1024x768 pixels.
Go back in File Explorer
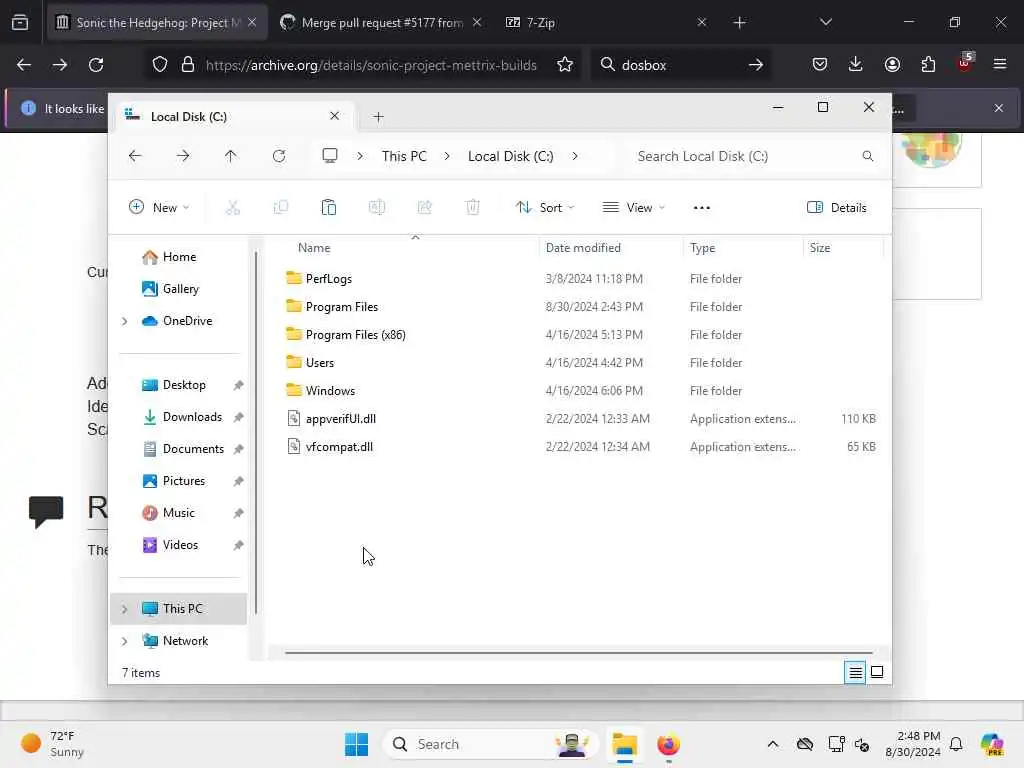(135, 156)
